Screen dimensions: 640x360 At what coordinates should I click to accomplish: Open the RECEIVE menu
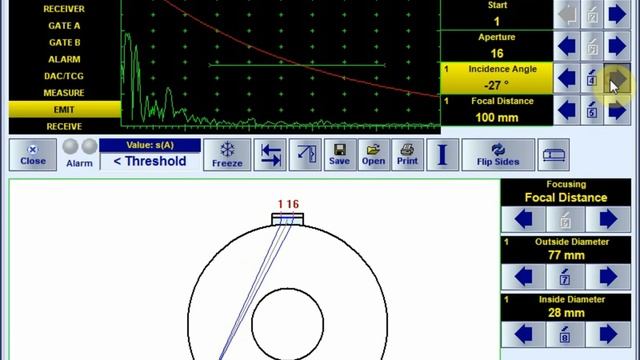point(64,126)
